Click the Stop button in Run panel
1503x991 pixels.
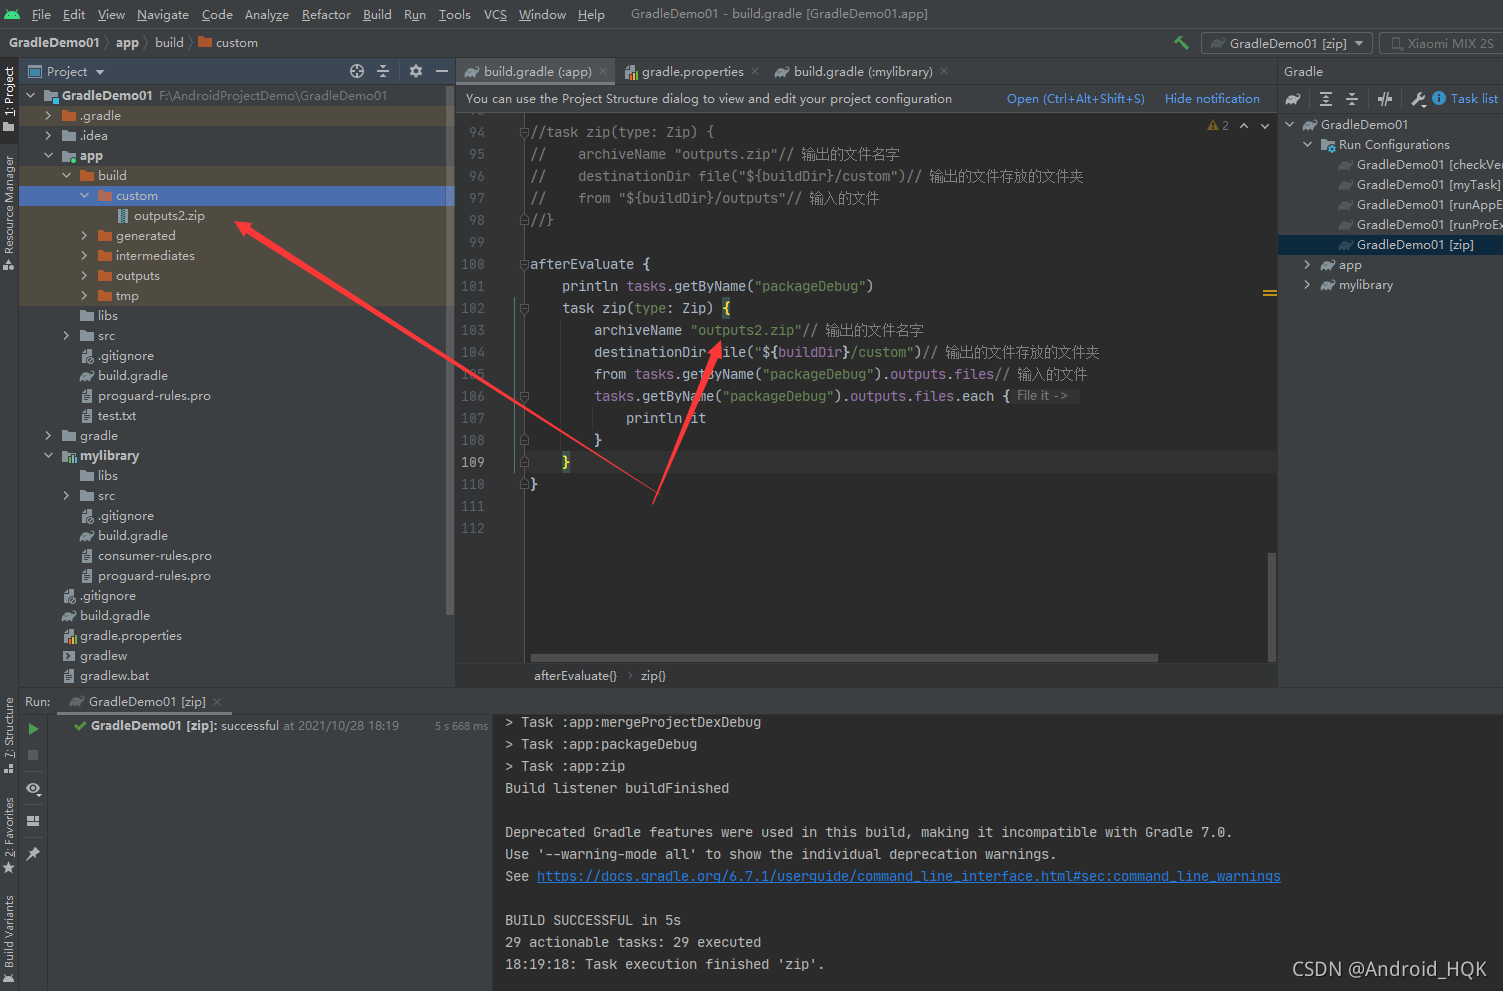click(x=33, y=755)
